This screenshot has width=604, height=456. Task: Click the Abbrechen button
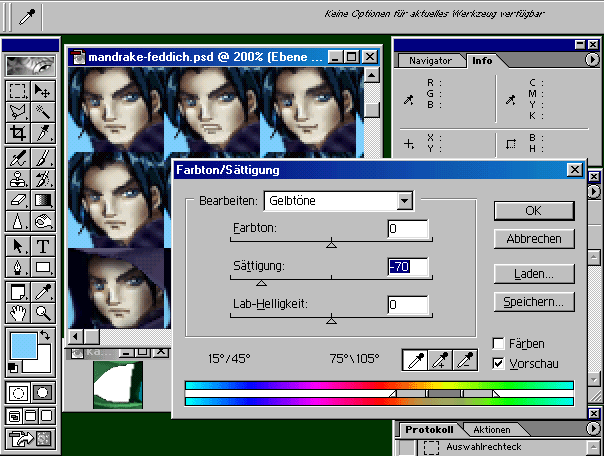click(534, 239)
